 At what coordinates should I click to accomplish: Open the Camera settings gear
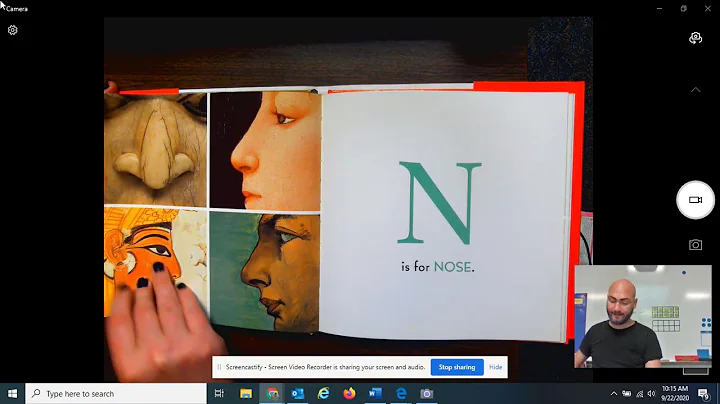coord(12,30)
